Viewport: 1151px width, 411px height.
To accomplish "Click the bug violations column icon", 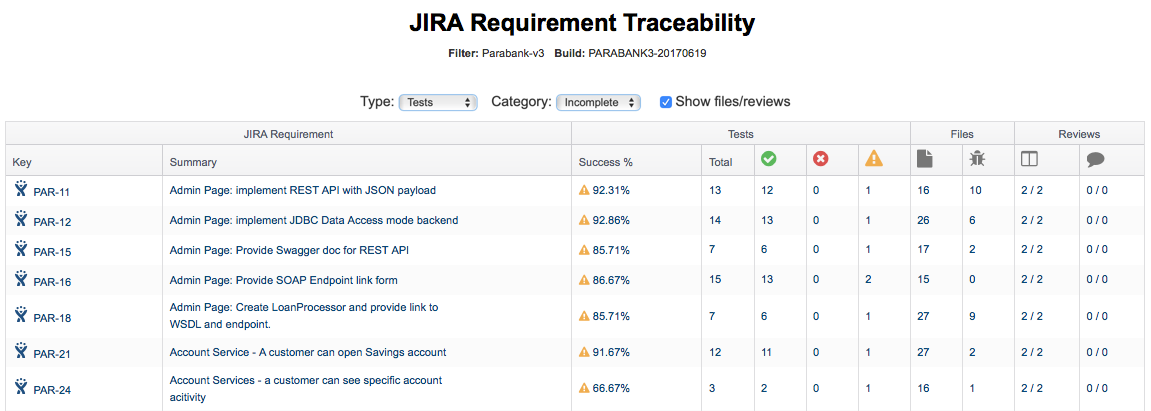I will (977, 159).
